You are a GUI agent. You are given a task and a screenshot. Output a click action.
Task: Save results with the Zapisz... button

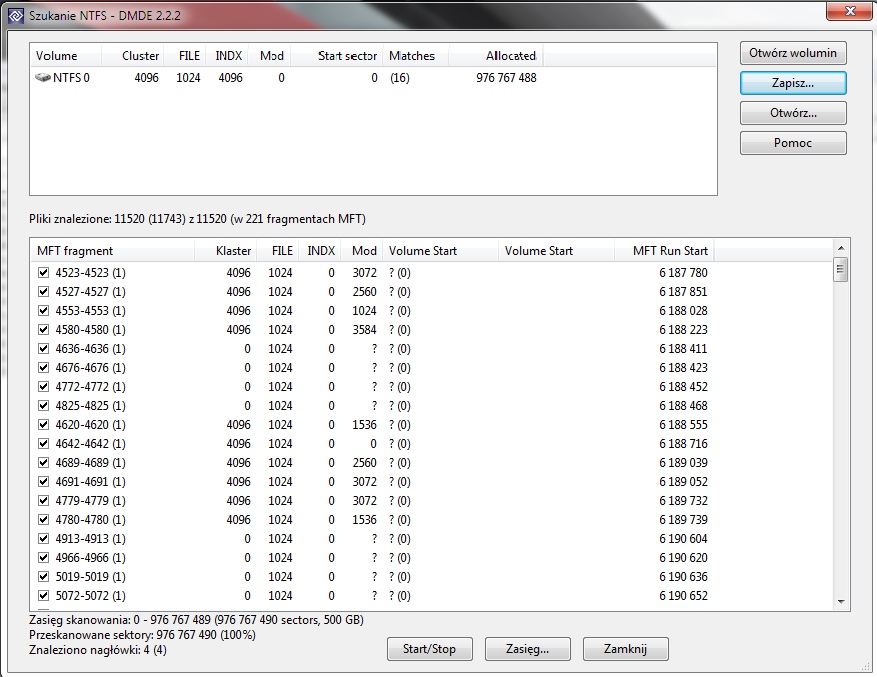tap(793, 83)
